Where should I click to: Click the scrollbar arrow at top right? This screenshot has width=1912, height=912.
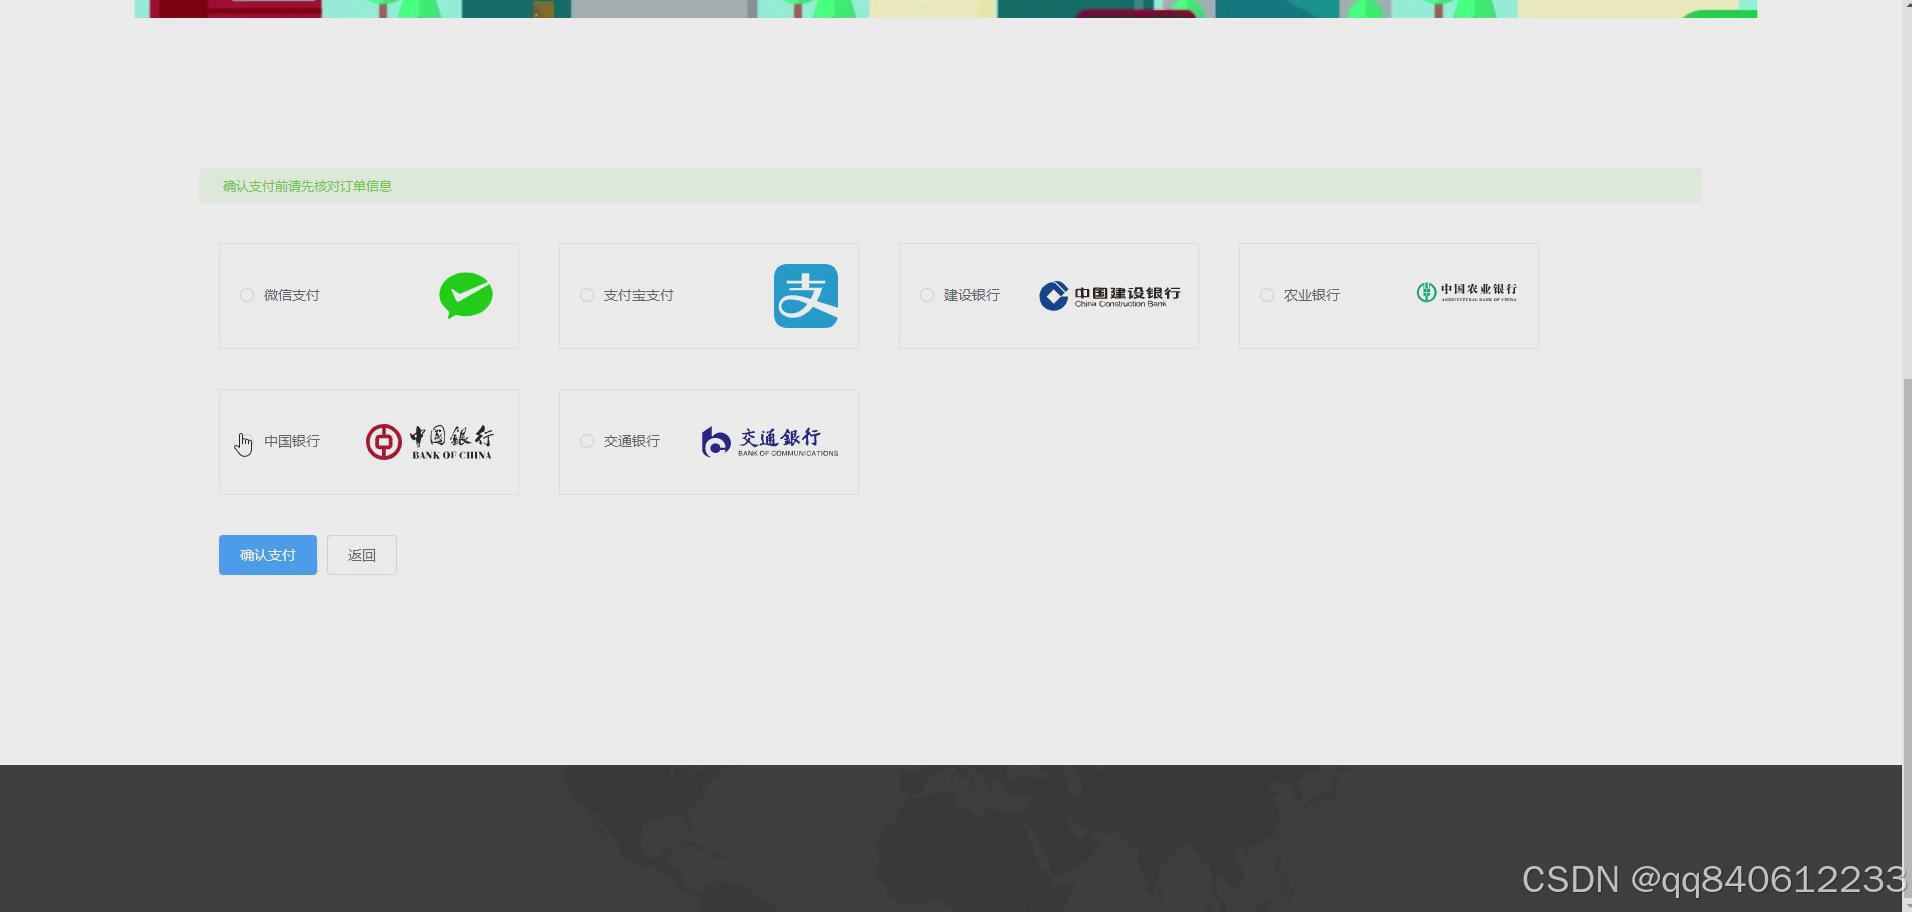tap(1905, 6)
